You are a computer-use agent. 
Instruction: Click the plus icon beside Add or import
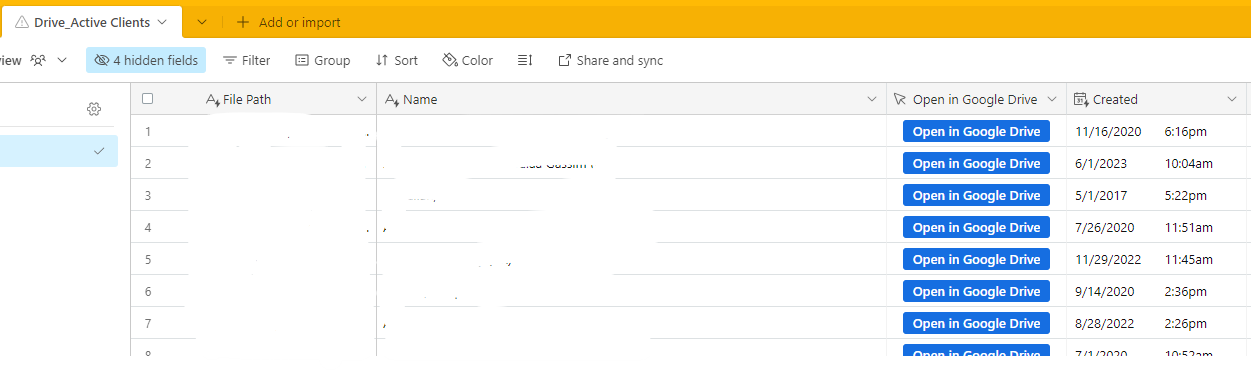pos(243,22)
